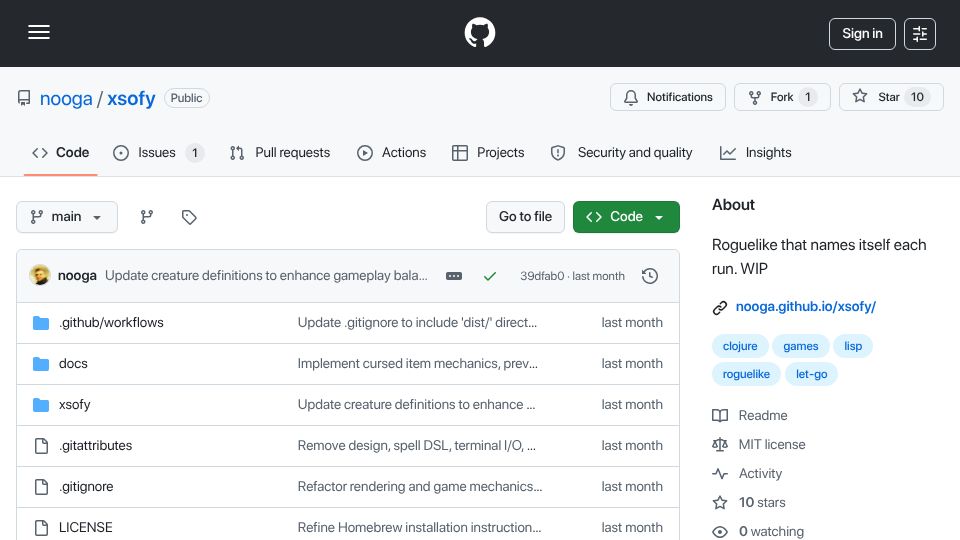Expand commit details ellipsis button
This screenshot has width=960, height=540.
(454, 276)
